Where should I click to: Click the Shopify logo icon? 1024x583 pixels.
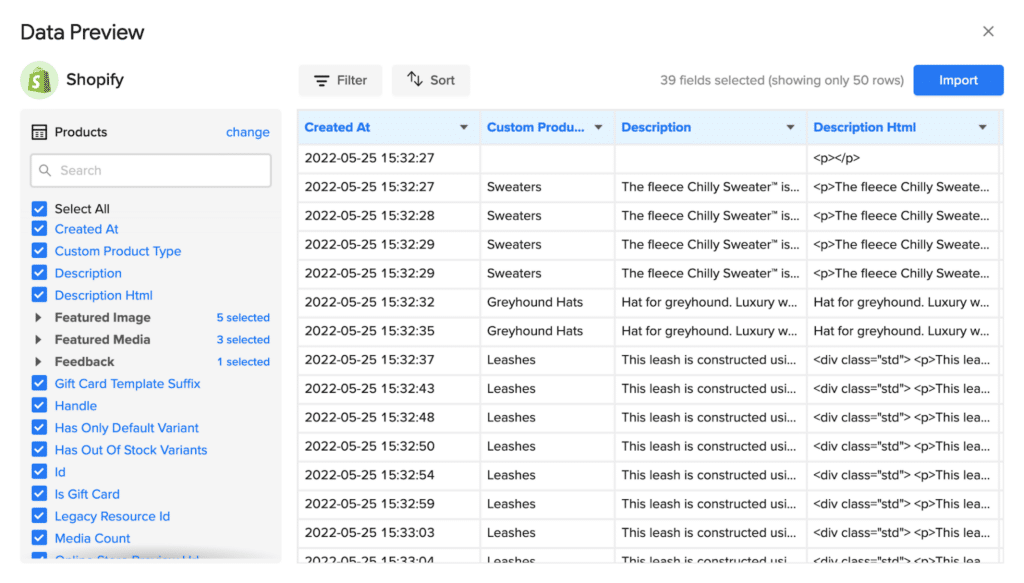tap(40, 80)
